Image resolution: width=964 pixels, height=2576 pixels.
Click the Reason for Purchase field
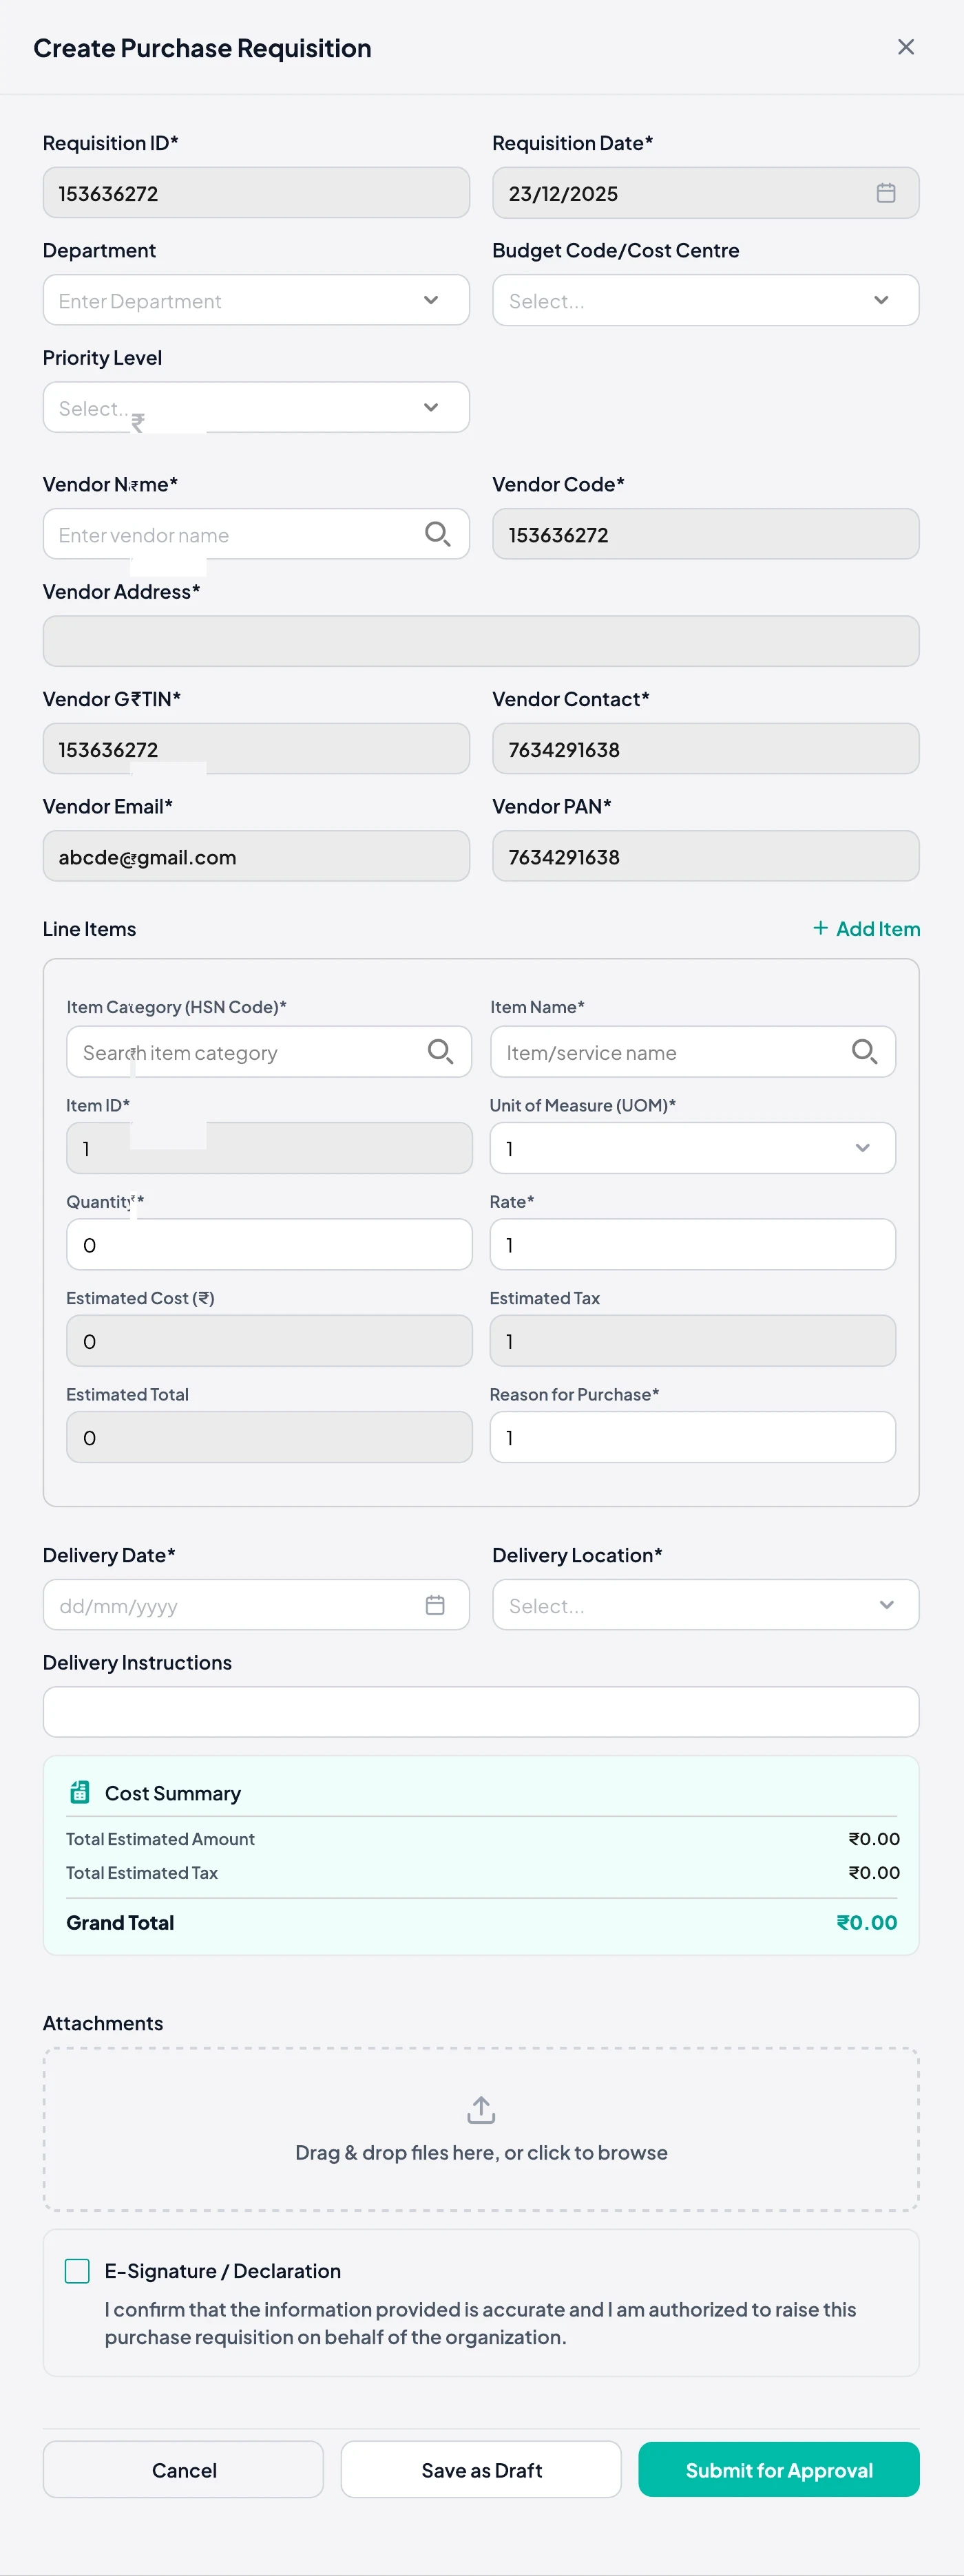692,1437
